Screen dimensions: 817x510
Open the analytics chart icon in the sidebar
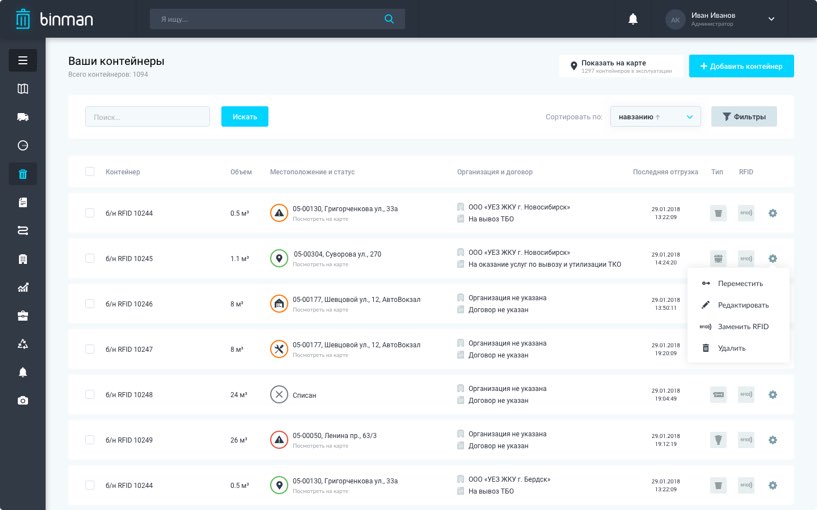pyautogui.click(x=23, y=287)
